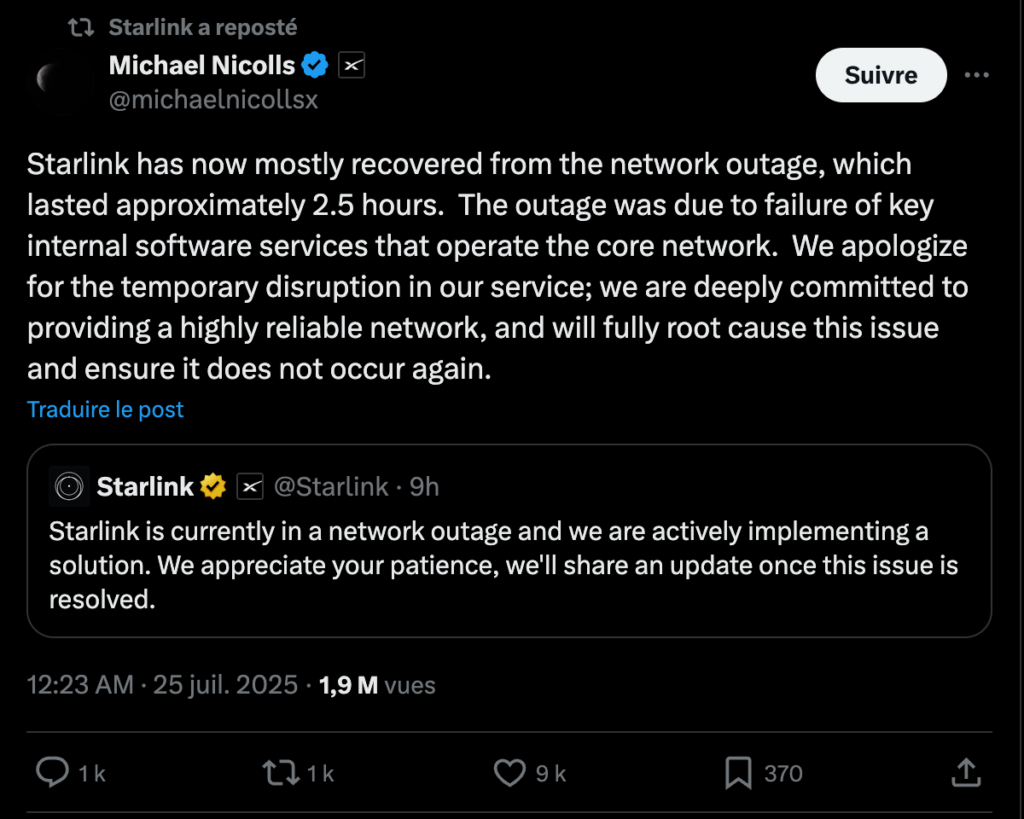This screenshot has width=1024, height=819.
Task: Open Michael Nicolls profile name
Action: pyautogui.click(x=202, y=66)
